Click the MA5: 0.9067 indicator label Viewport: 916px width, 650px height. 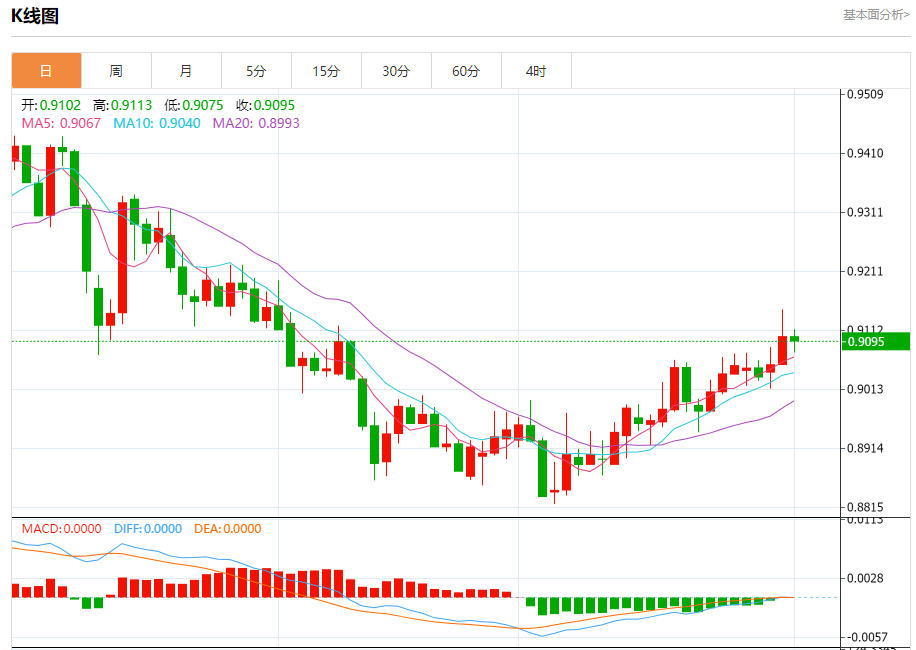point(61,123)
